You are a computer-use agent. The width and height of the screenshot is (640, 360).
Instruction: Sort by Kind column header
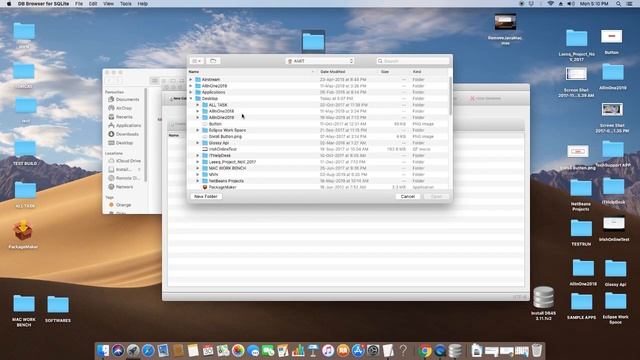pos(429,72)
